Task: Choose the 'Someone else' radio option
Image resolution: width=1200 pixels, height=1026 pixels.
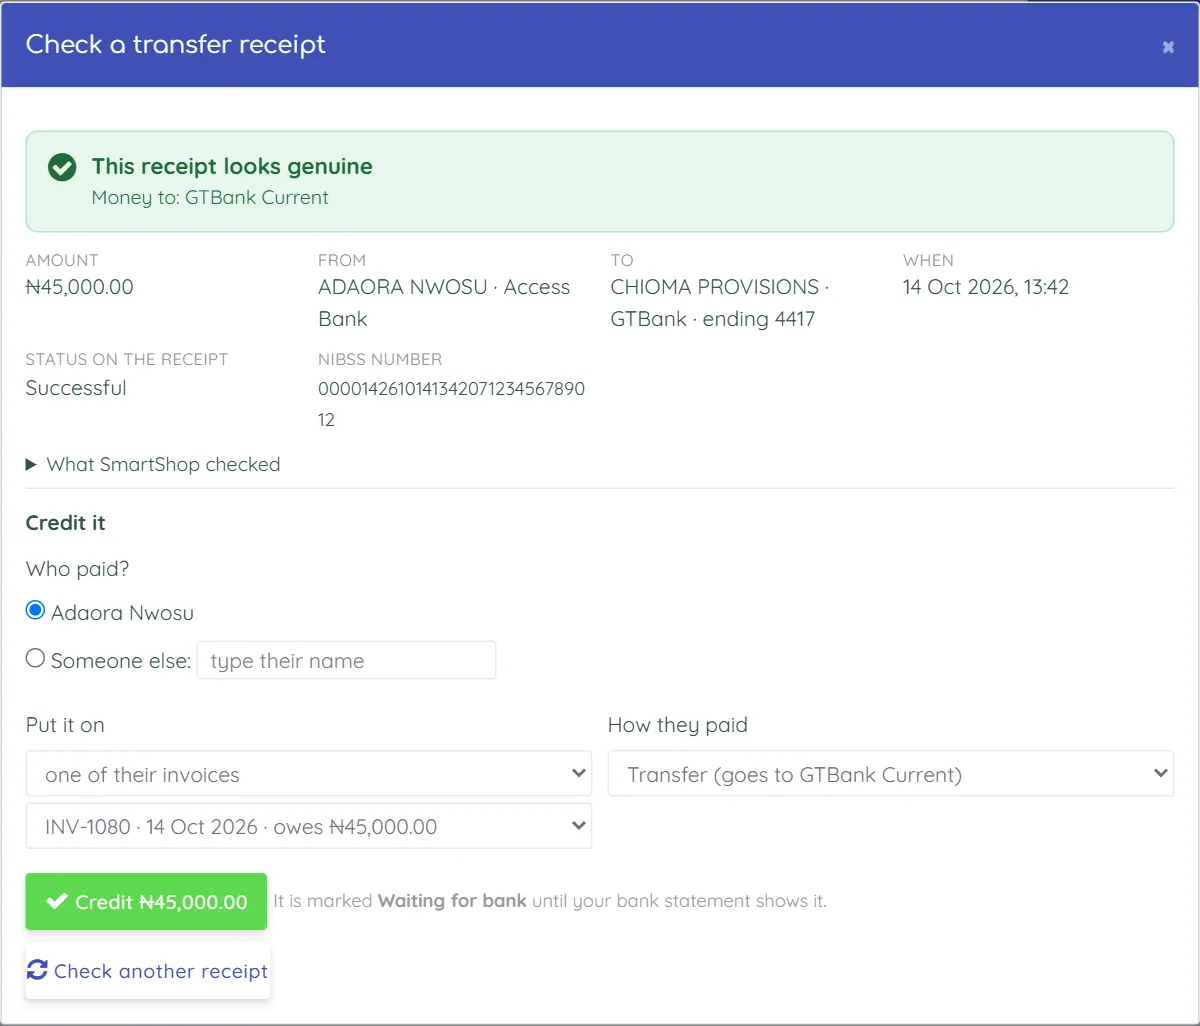Action: coord(35,658)
